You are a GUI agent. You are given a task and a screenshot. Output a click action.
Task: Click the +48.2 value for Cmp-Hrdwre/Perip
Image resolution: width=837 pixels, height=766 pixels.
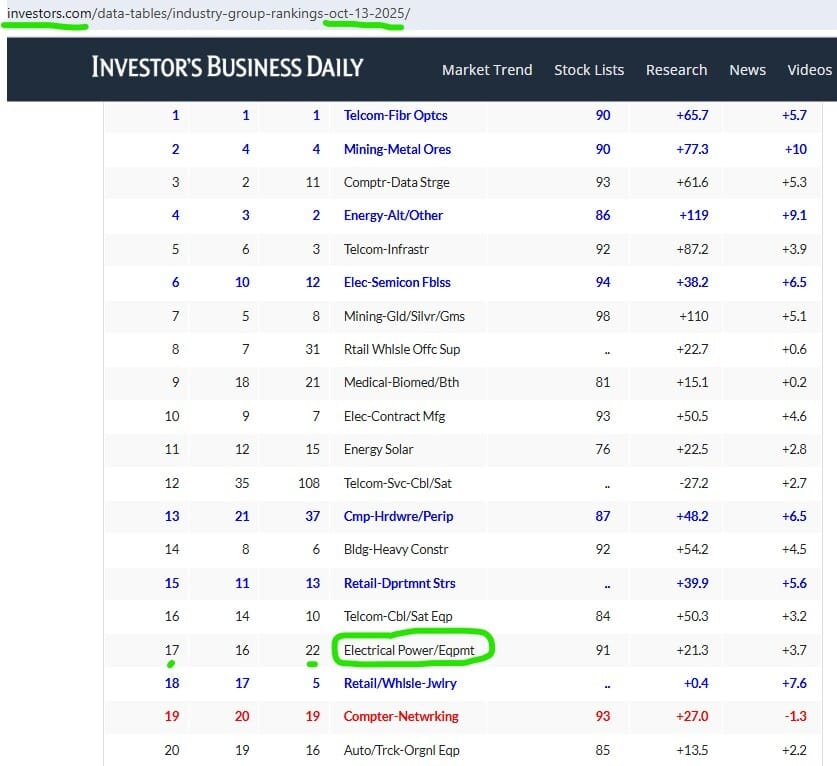(x=692, y=516)
